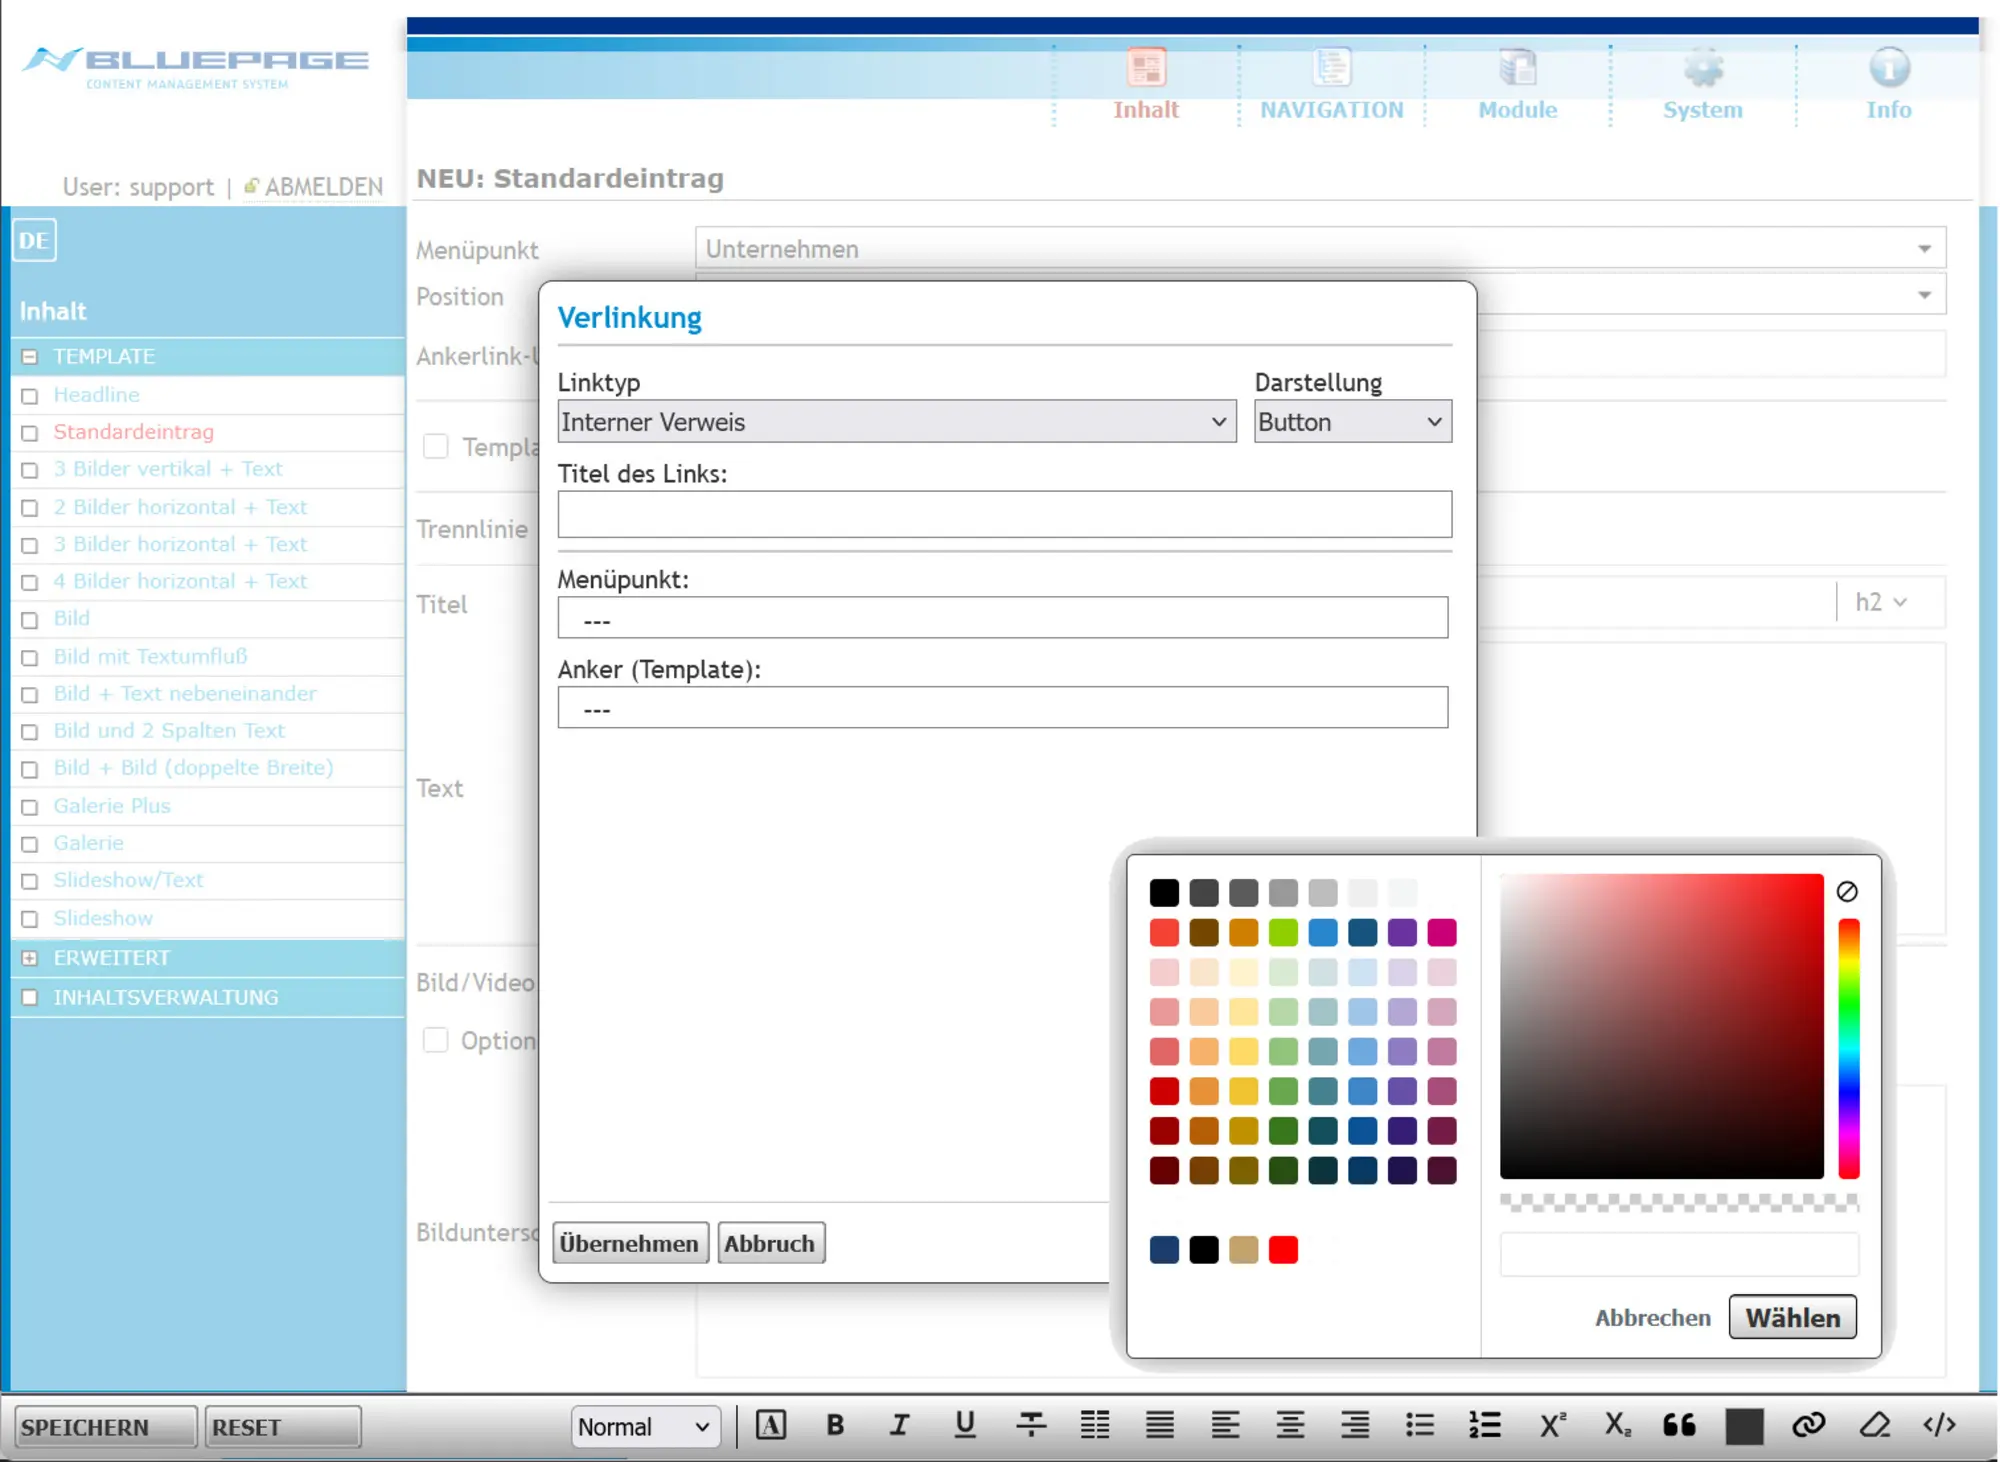
Task: Click the Anker (Template) field
Action: pos(1002,707)
